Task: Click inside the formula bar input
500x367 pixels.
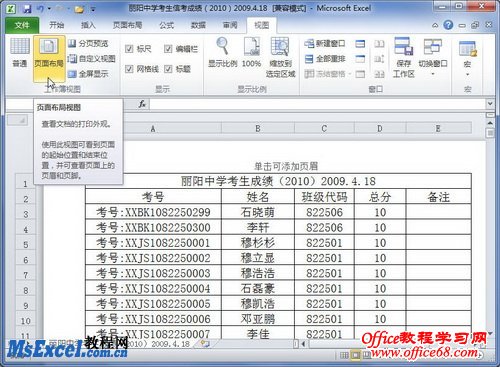Action: (x=318, y=104)
